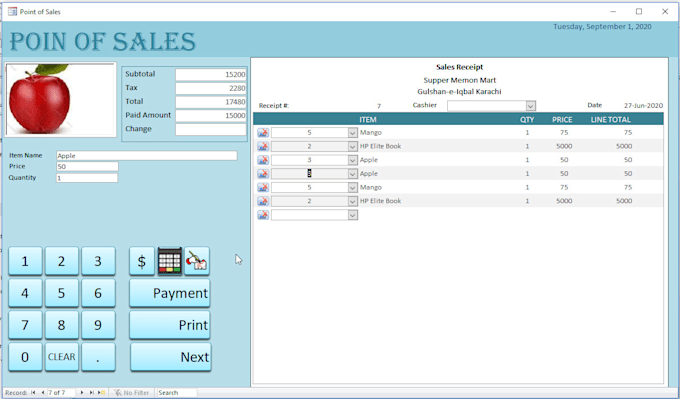
Task: Tap keypad digit 6
Action: 98,293
